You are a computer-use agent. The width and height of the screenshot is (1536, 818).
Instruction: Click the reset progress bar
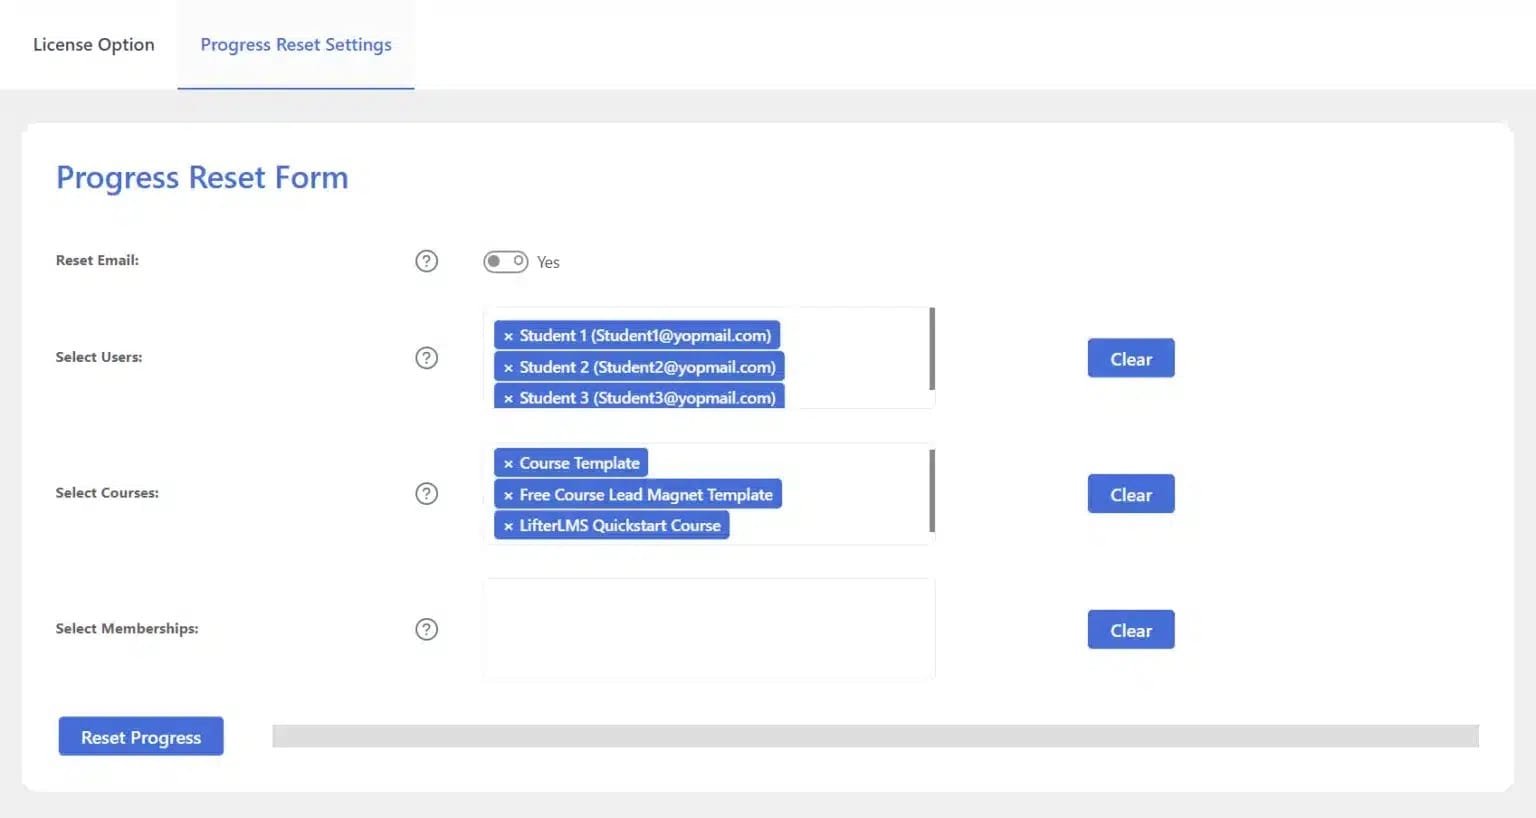pos(875,736)
